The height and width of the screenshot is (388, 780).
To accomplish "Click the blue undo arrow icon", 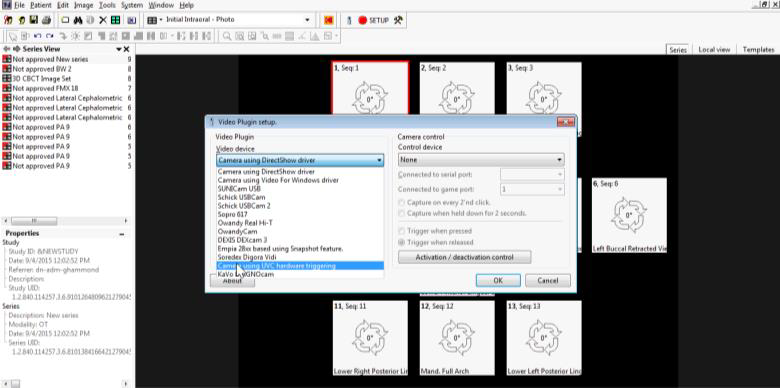I will point(37,36).
